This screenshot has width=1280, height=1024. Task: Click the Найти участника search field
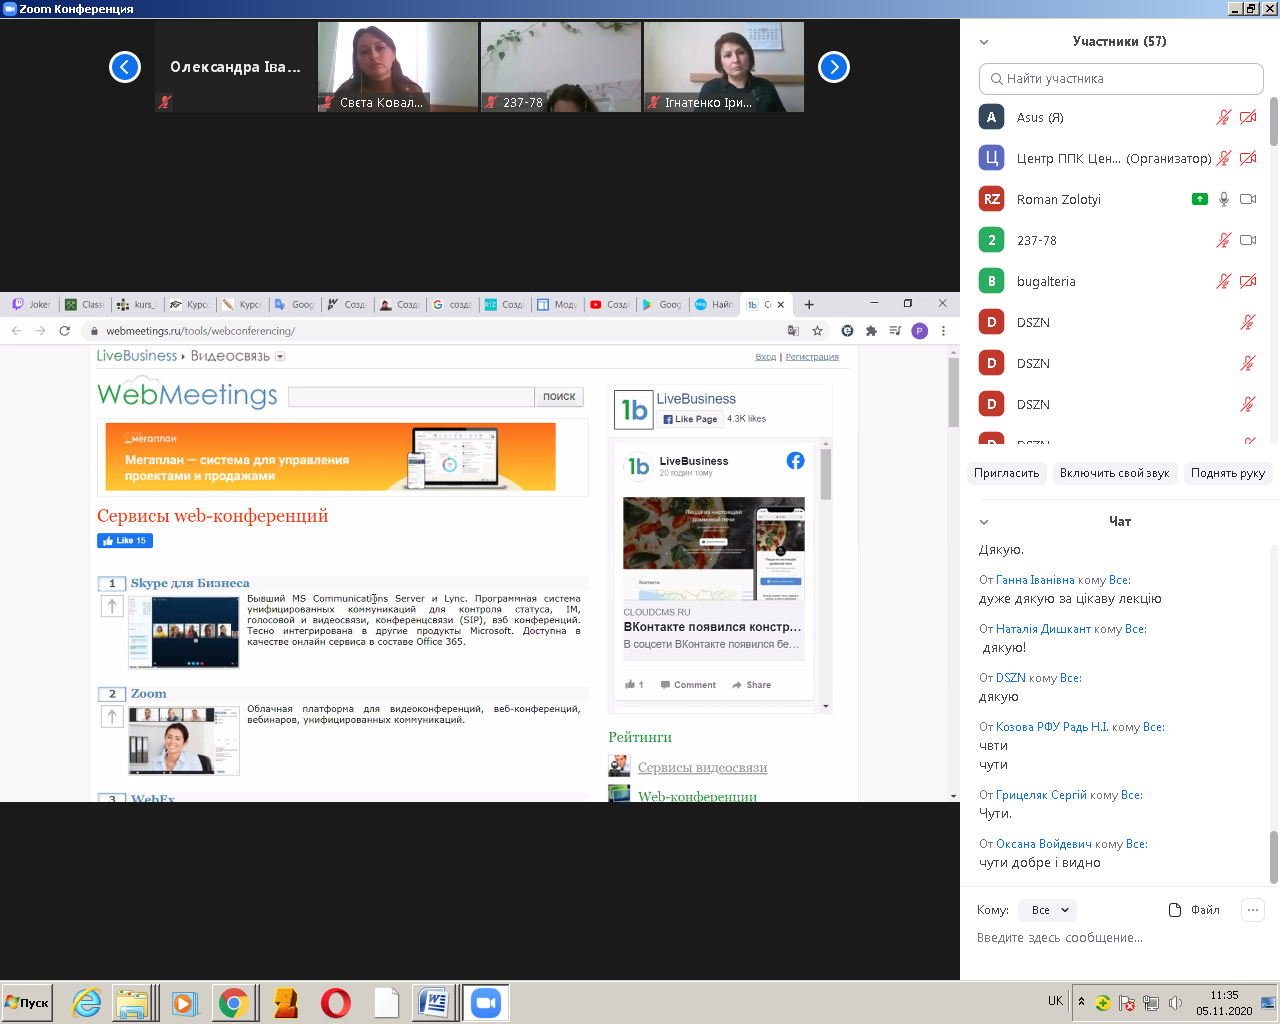[1121, 79]
